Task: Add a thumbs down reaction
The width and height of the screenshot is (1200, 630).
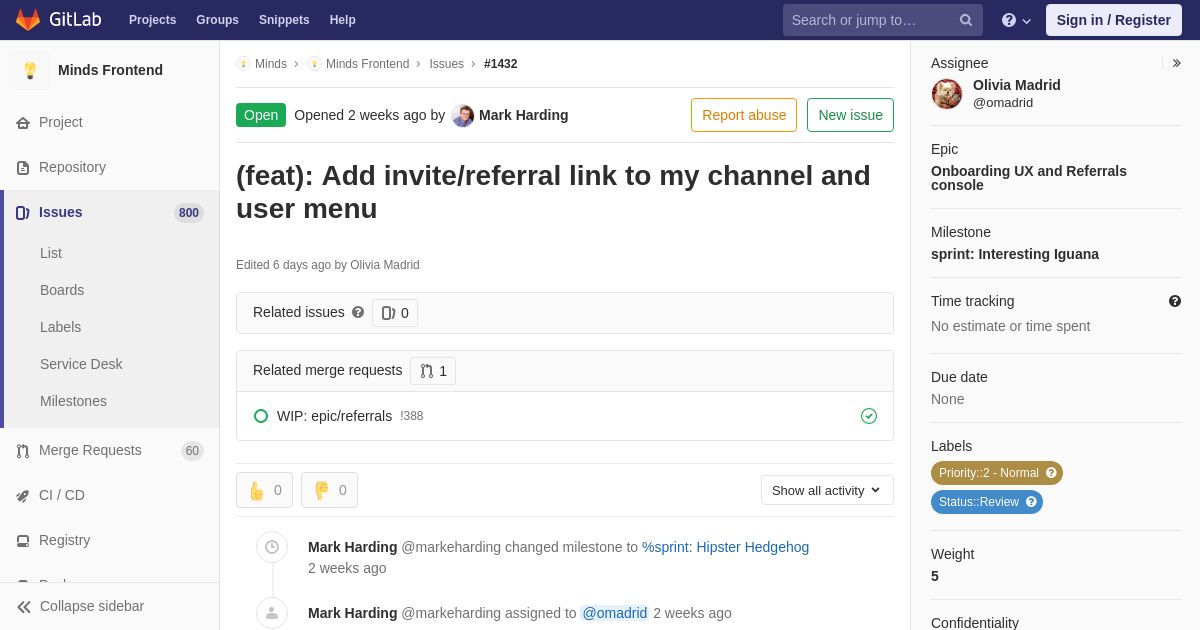Action: click(x=329, y=490)
